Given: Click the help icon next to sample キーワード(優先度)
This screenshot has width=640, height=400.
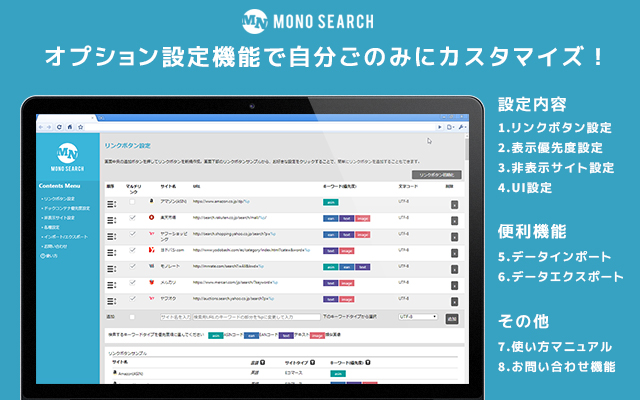Looking at the screenshot, I should coord(368,362).
